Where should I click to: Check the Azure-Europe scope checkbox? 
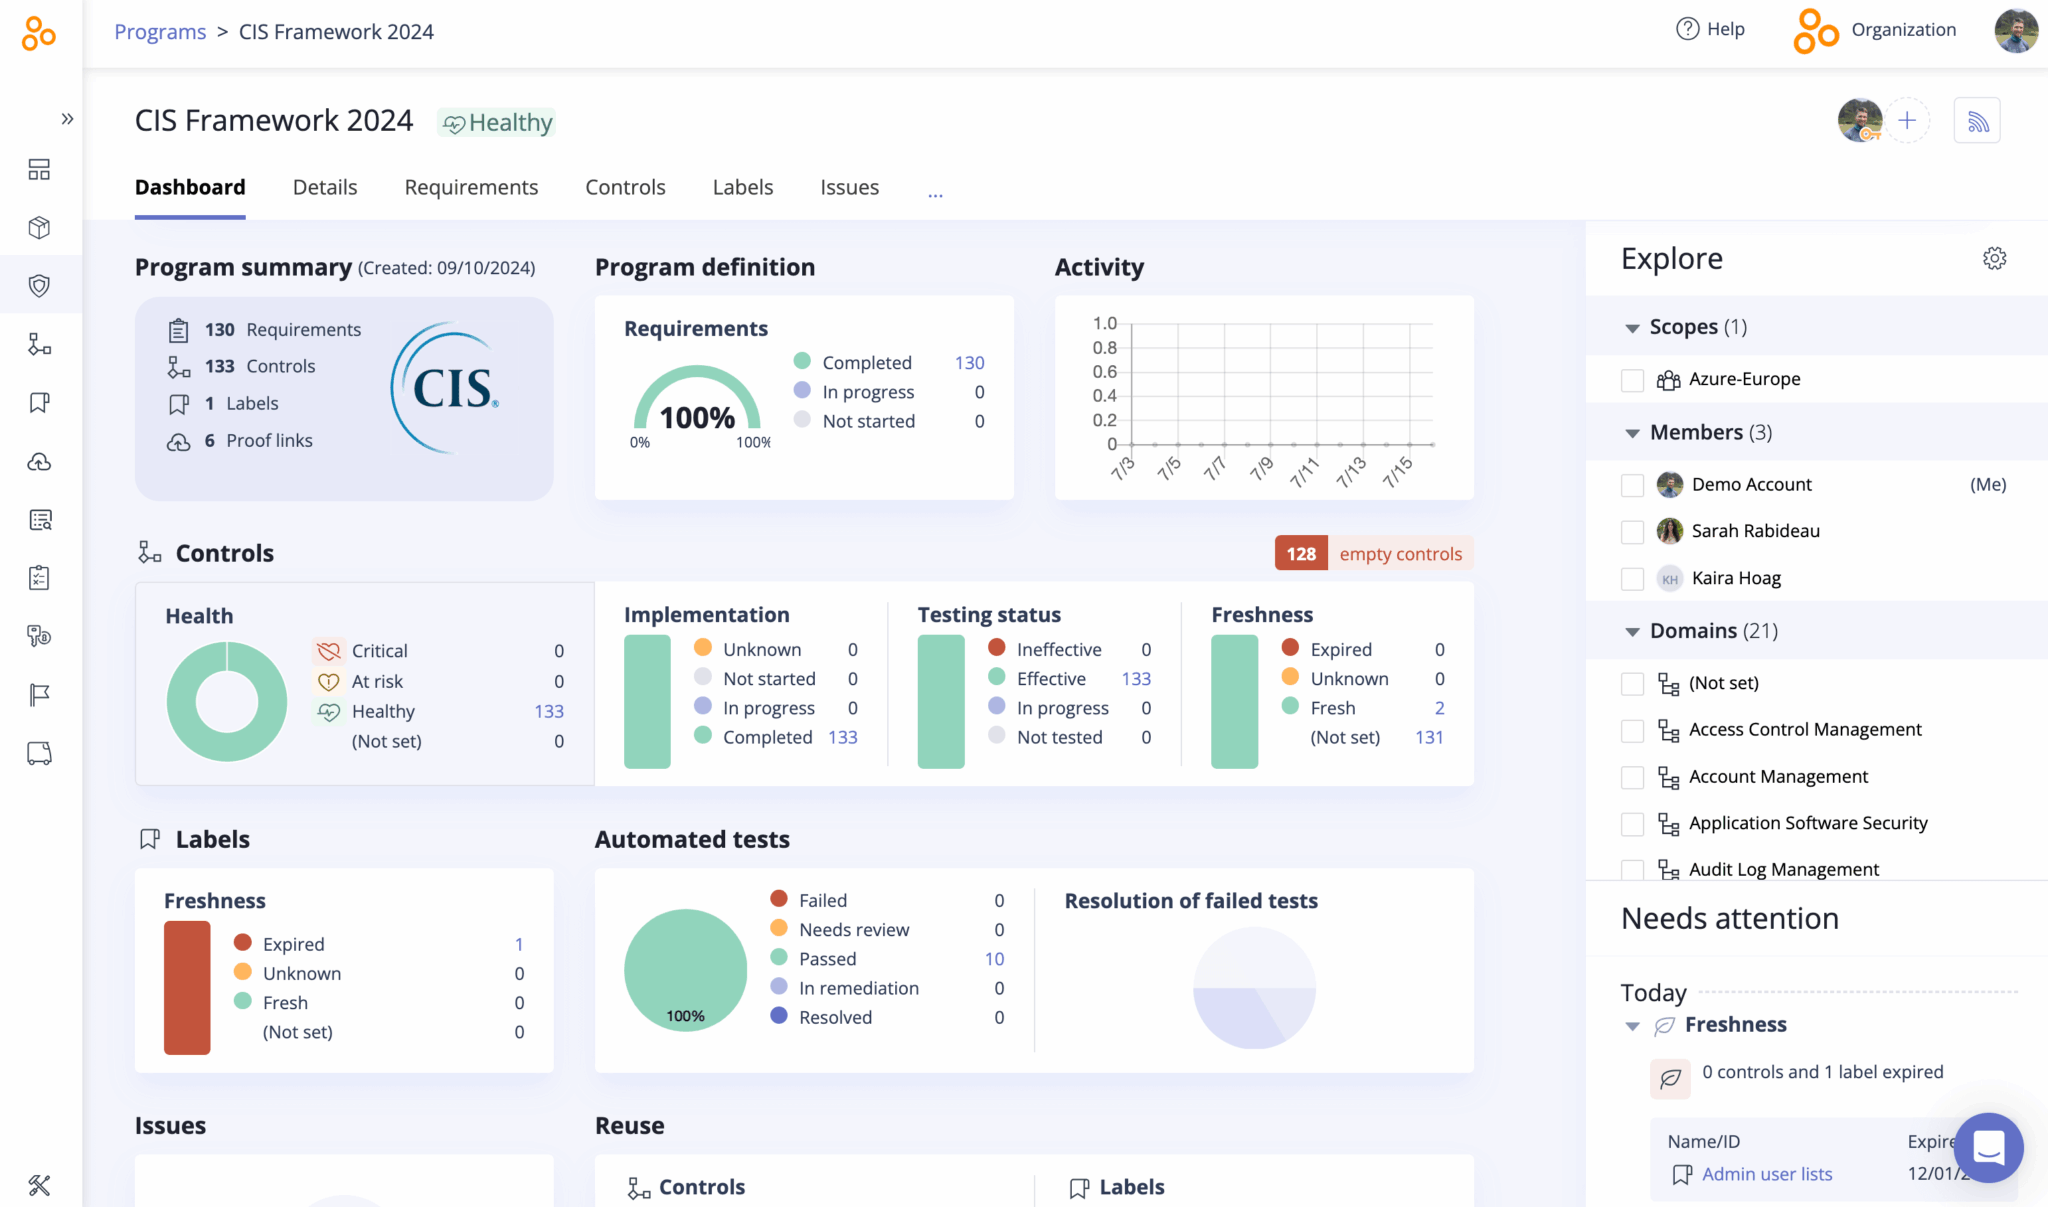(x=1632, y=380)
